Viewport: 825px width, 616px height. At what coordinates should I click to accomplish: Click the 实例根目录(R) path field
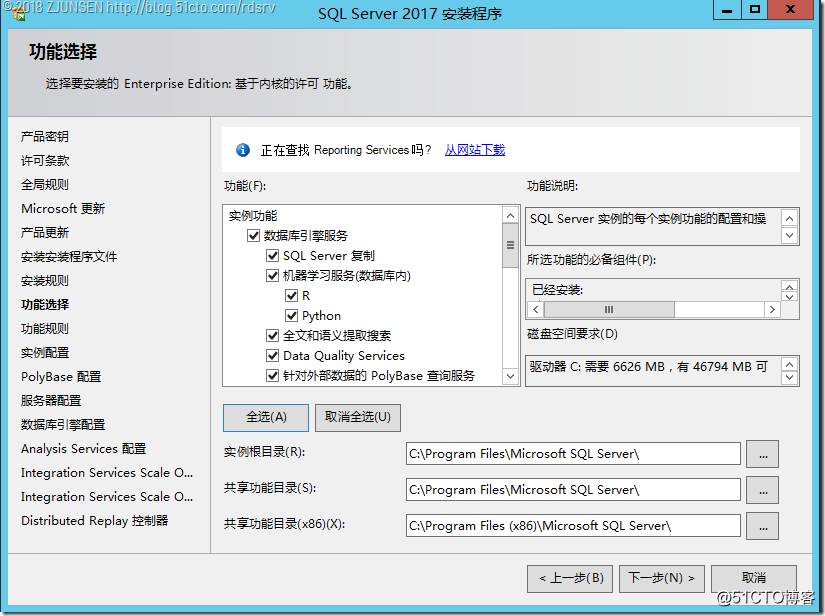(573, 454)
